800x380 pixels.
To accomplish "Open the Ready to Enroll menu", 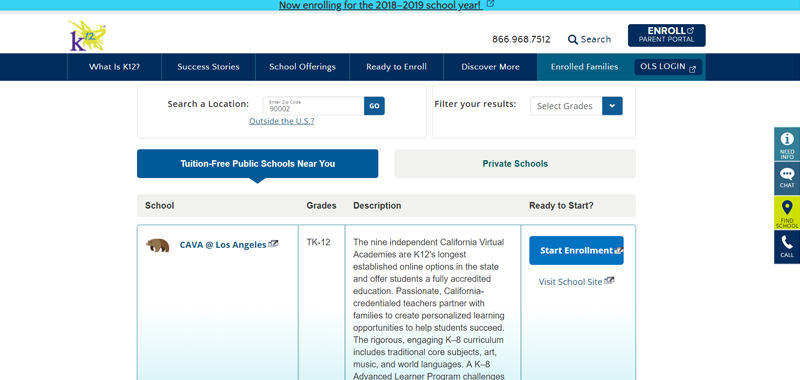I will (396, 67).
